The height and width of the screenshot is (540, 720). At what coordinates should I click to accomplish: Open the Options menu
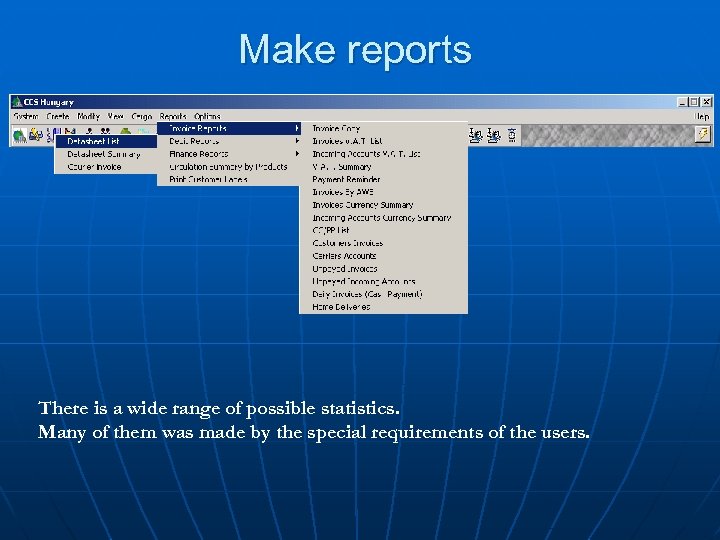(x=207, y=116)
